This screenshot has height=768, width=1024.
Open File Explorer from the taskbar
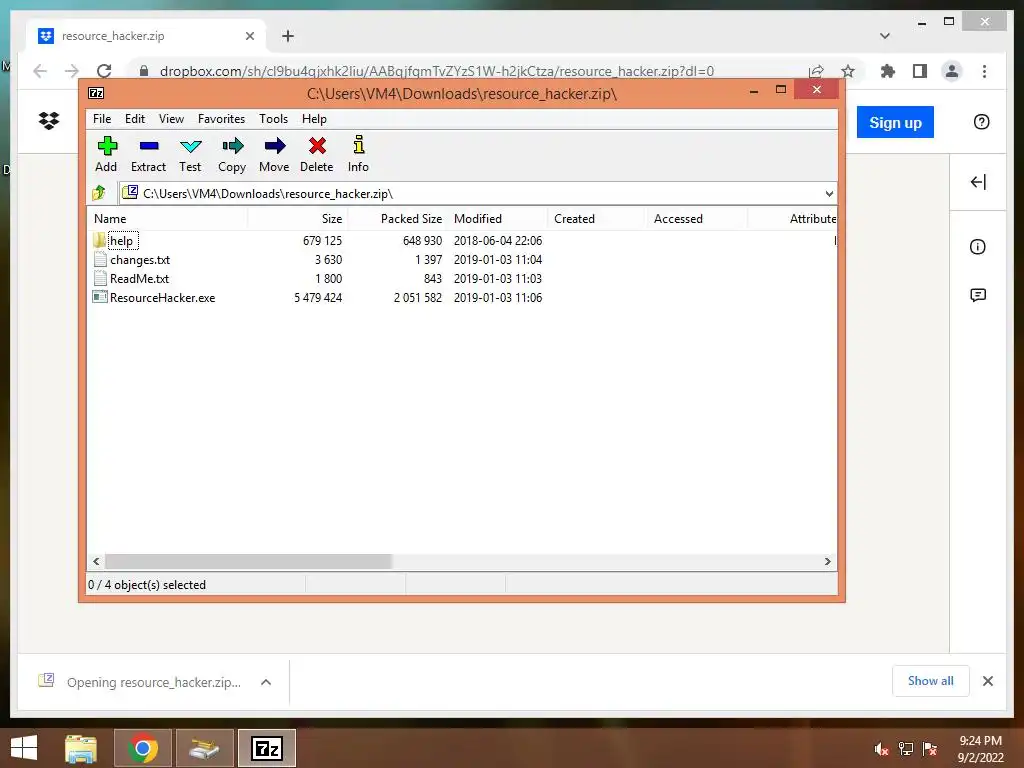click(x=80, y=748)
